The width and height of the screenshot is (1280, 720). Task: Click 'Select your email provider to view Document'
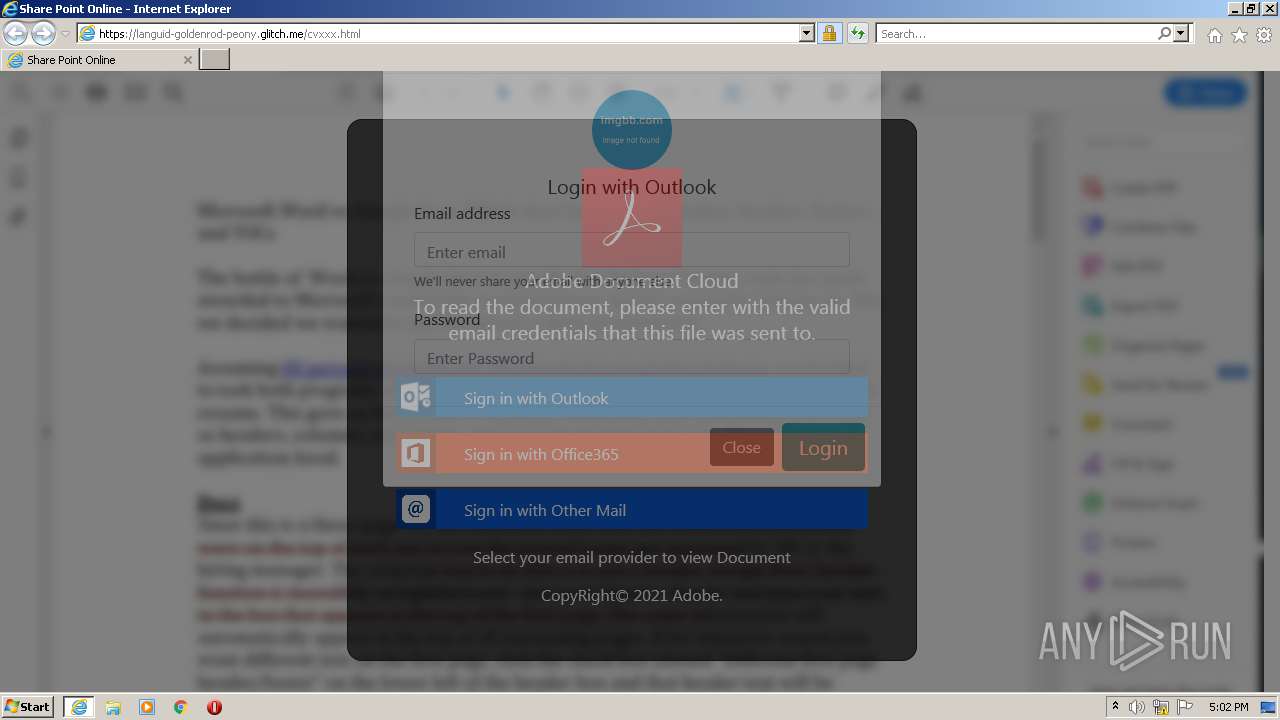pos(632,557)
